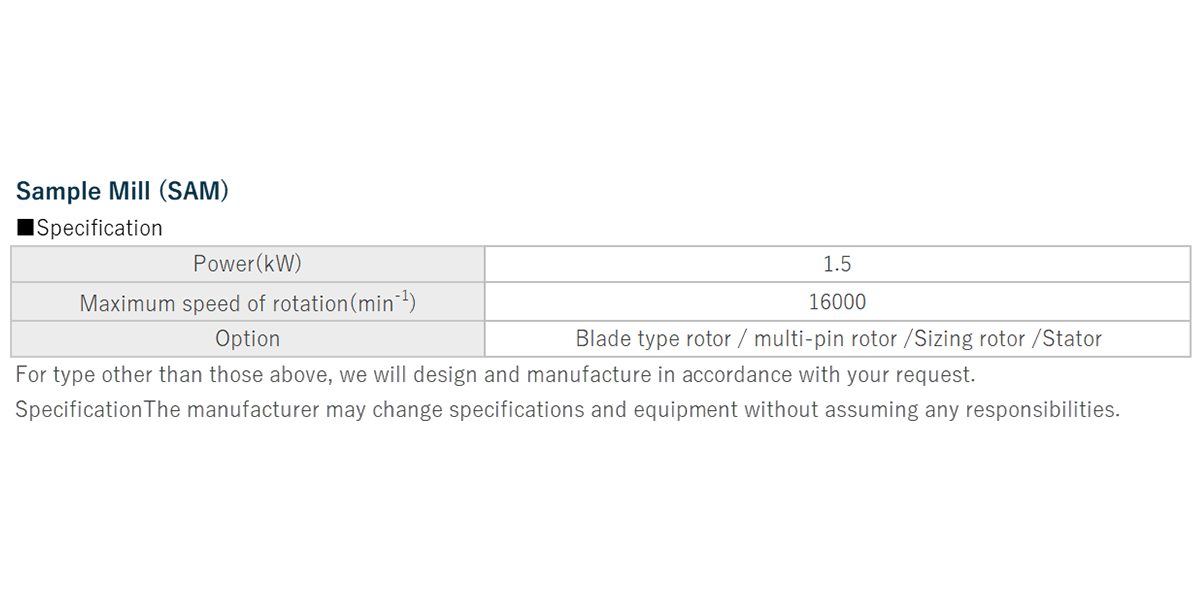This screenshot has height=600, width=1200.
Task: Click the Option row label cell
Action: pos(247,339)
